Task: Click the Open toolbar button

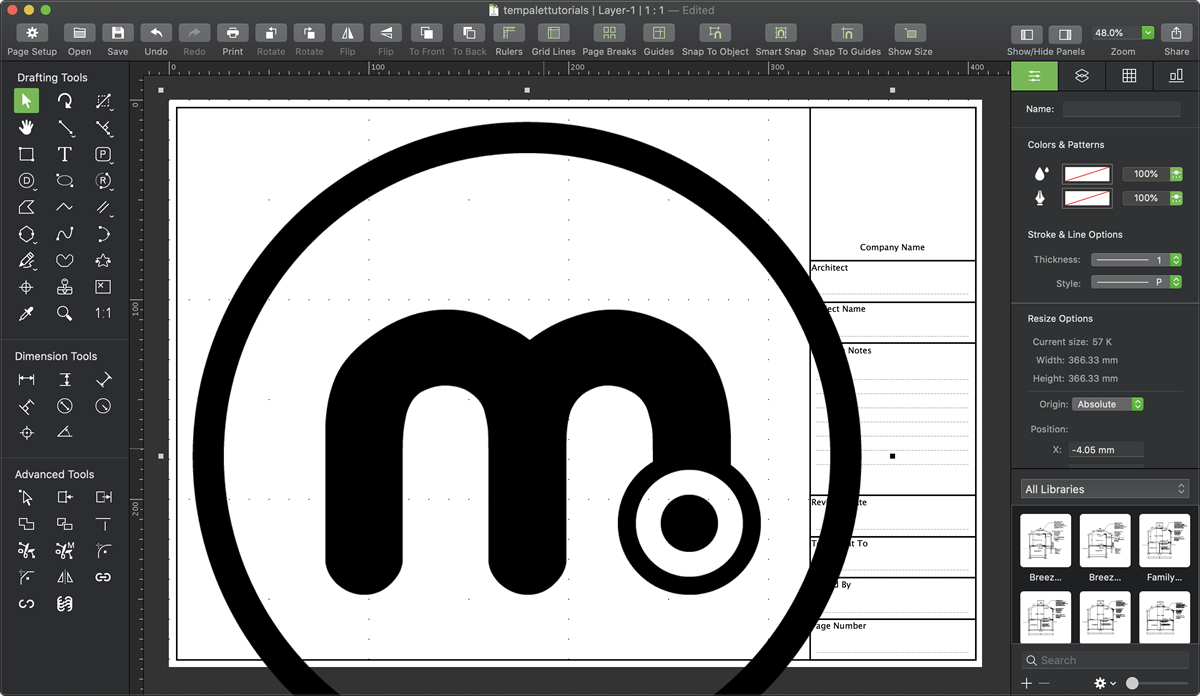Action: pyautogui.click(x=79, y=33)
